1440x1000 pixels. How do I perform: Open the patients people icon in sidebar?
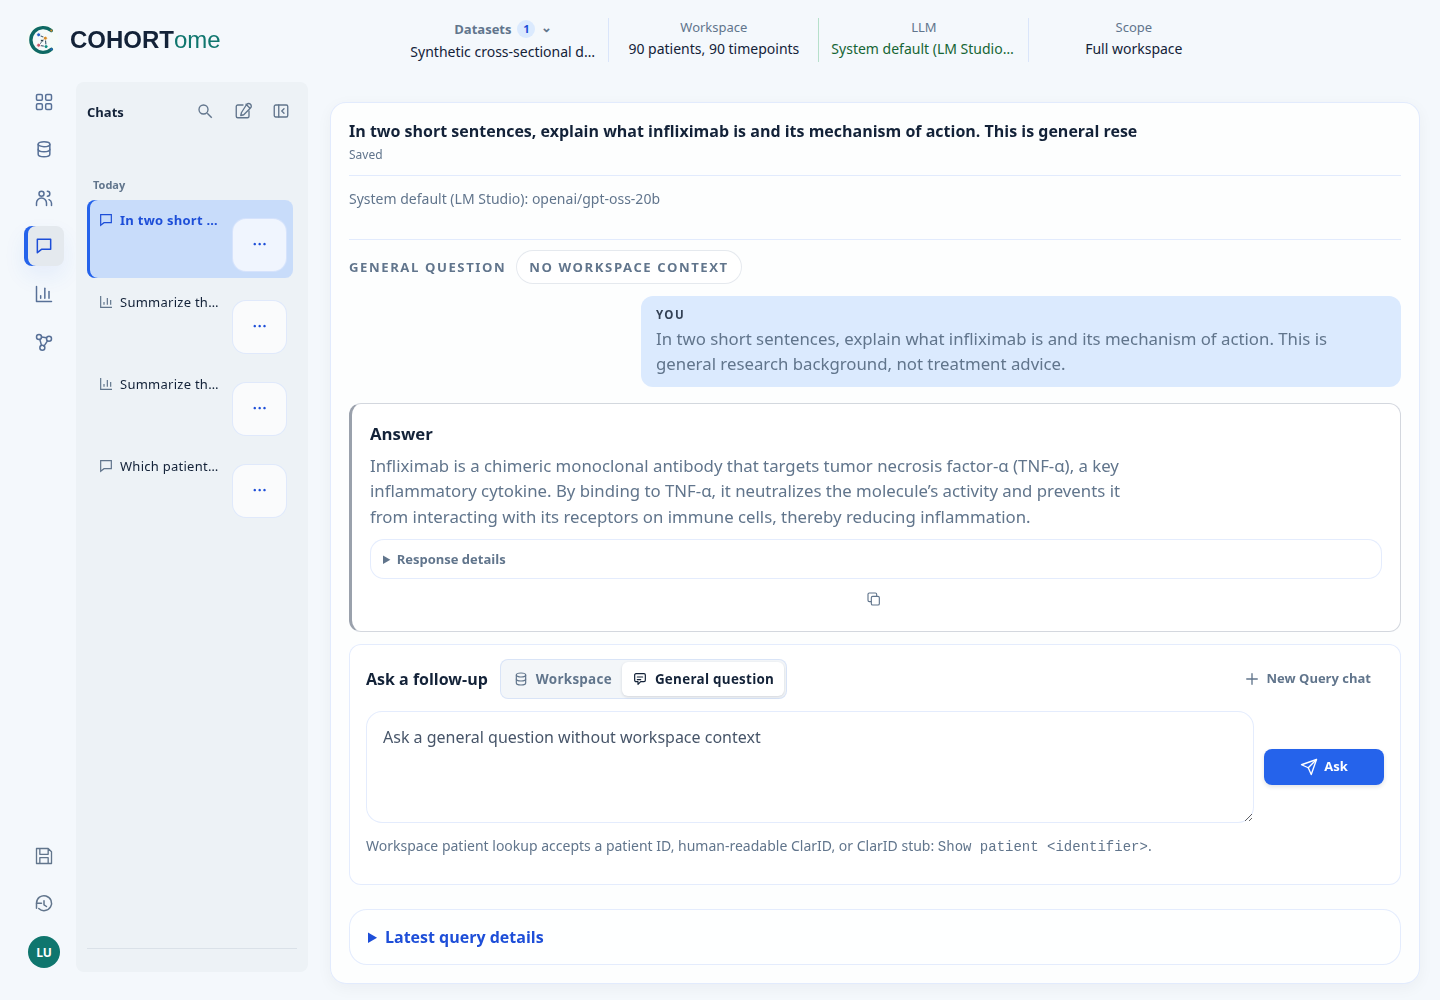coord(44,198)
